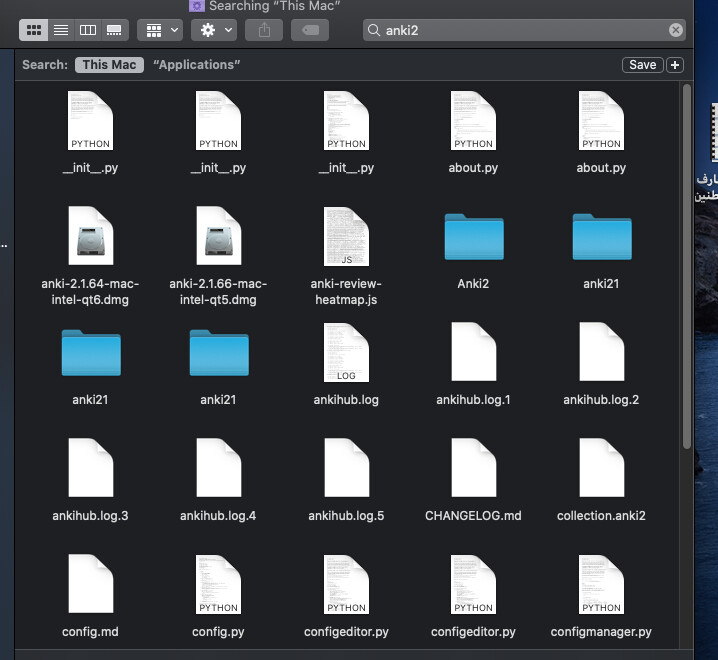Click the Share toolbar button
The image size is (718, 660).
pyautogui.click(x=265, y=30)
